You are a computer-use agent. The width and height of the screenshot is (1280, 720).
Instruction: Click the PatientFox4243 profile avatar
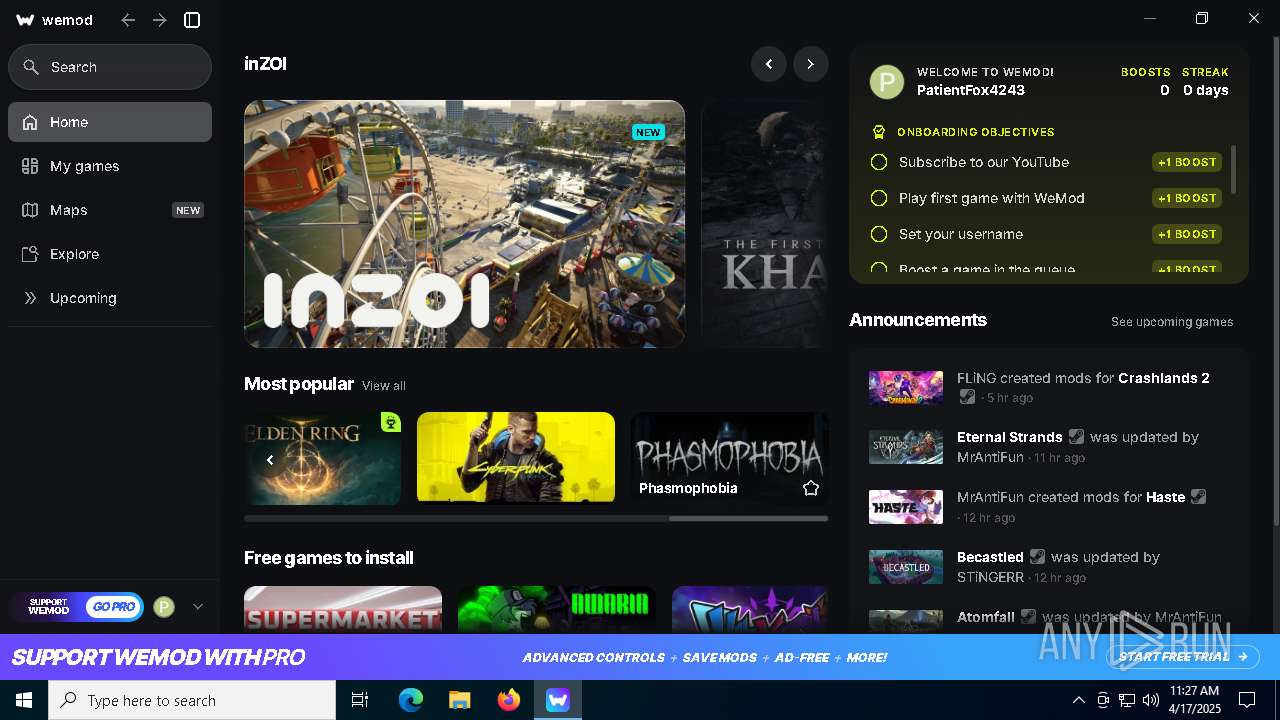(x=887, y=82)
